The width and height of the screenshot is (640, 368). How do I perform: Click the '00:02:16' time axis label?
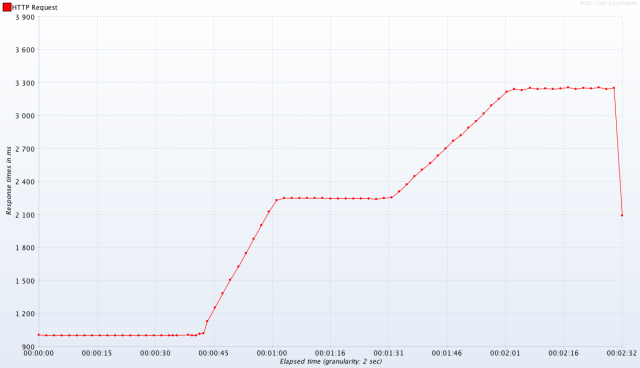564,353
